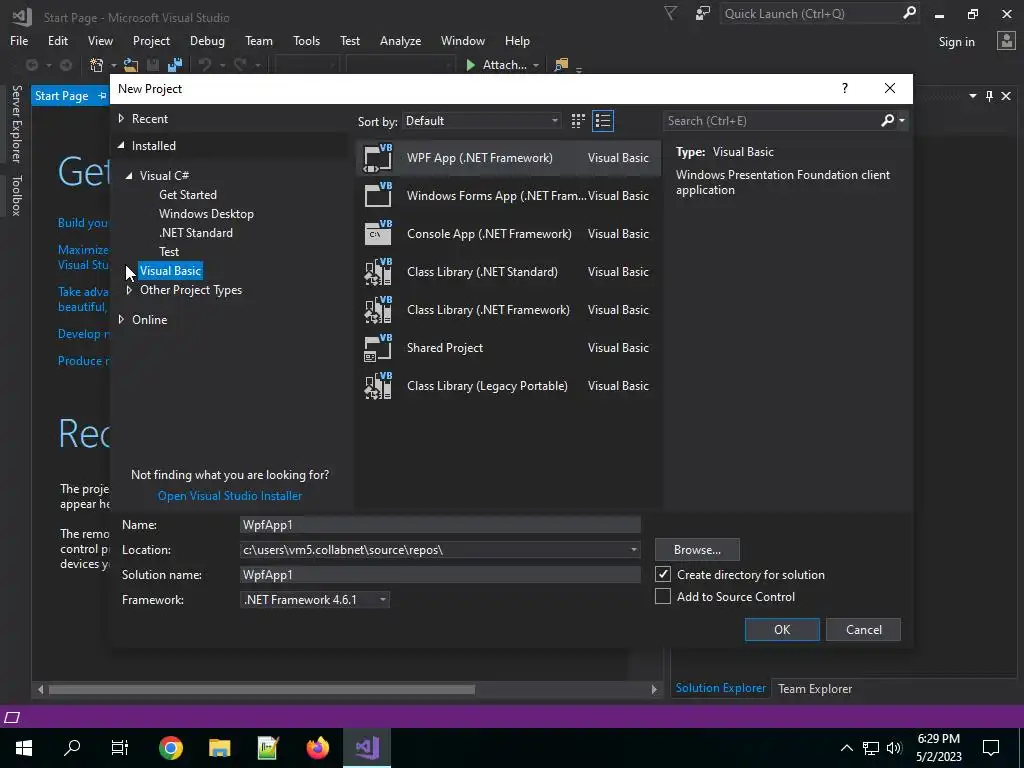
Task: Click the Start Page horizontal scrollbar
Action: 261,690
